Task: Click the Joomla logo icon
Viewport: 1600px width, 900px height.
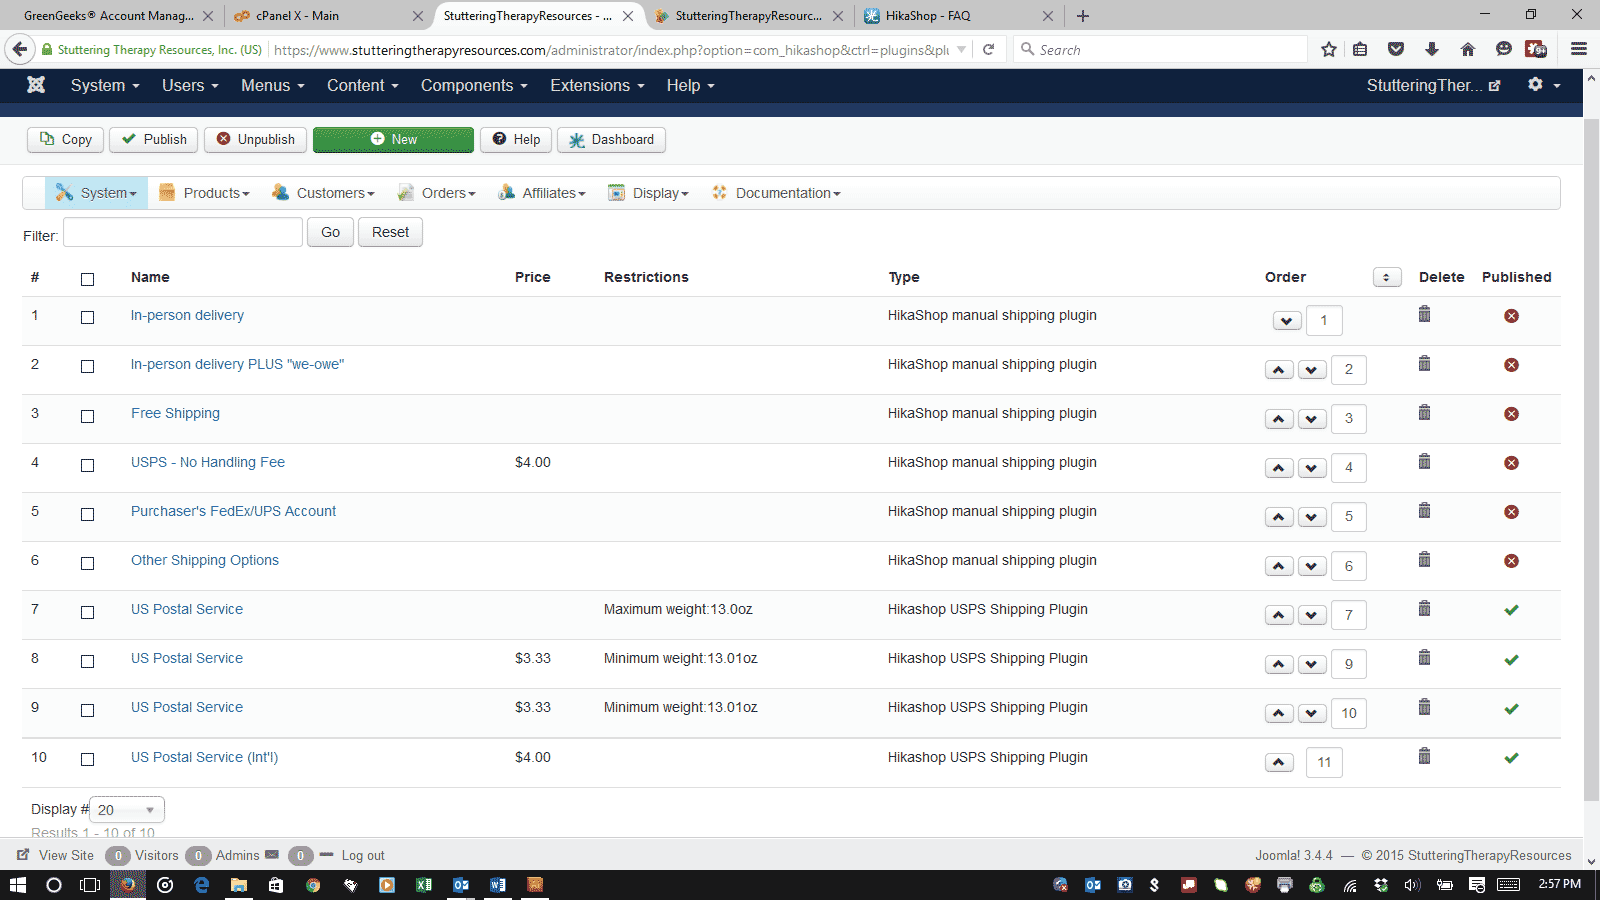Action: [36, 85]
